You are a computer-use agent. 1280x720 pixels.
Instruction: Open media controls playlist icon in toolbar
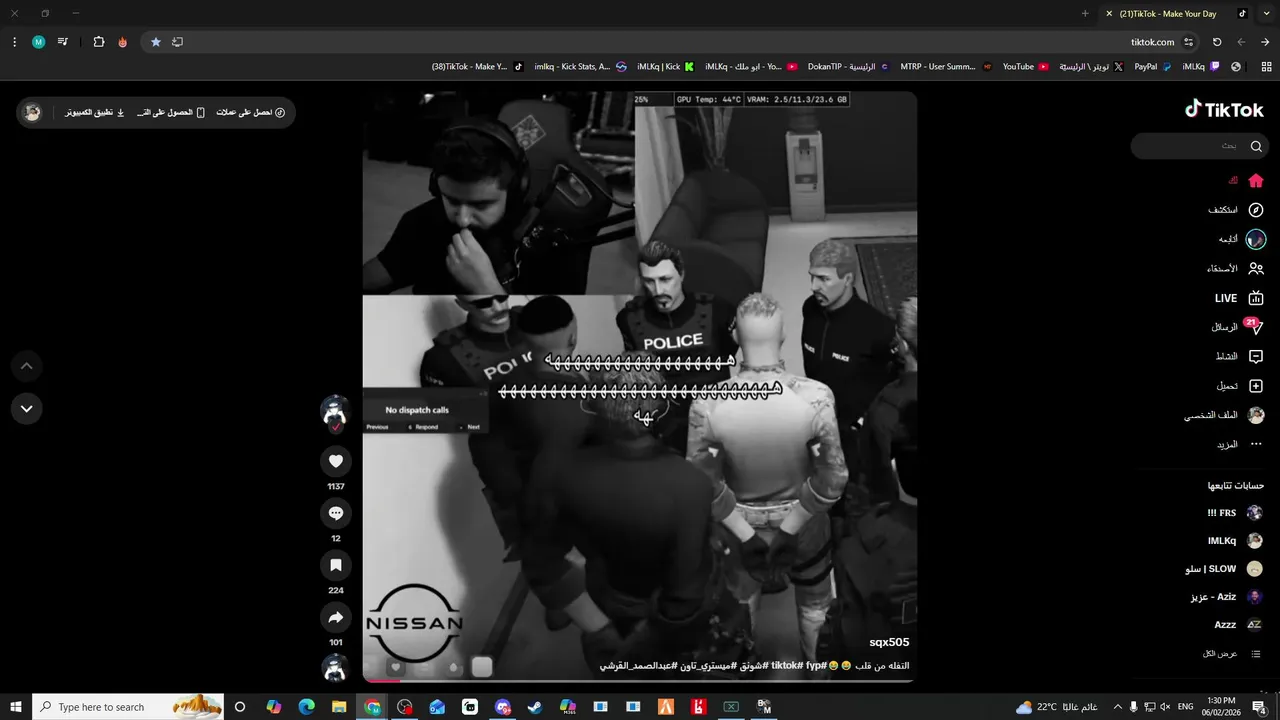(63, 42)
